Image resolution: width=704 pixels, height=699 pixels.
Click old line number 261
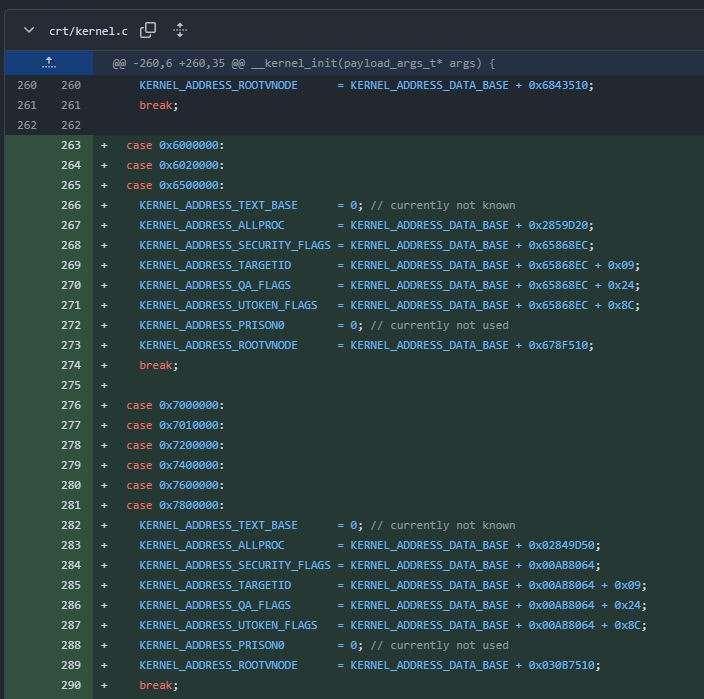27,106
